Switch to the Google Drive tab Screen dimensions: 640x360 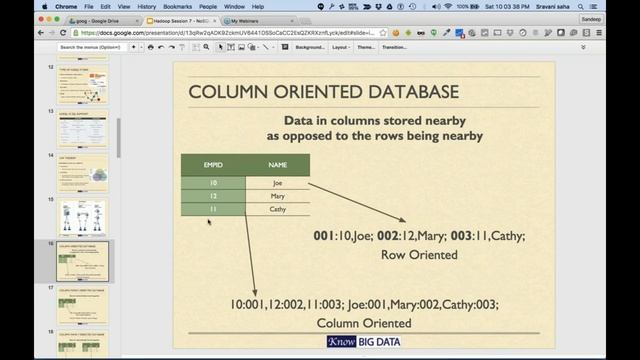[104, 21]
